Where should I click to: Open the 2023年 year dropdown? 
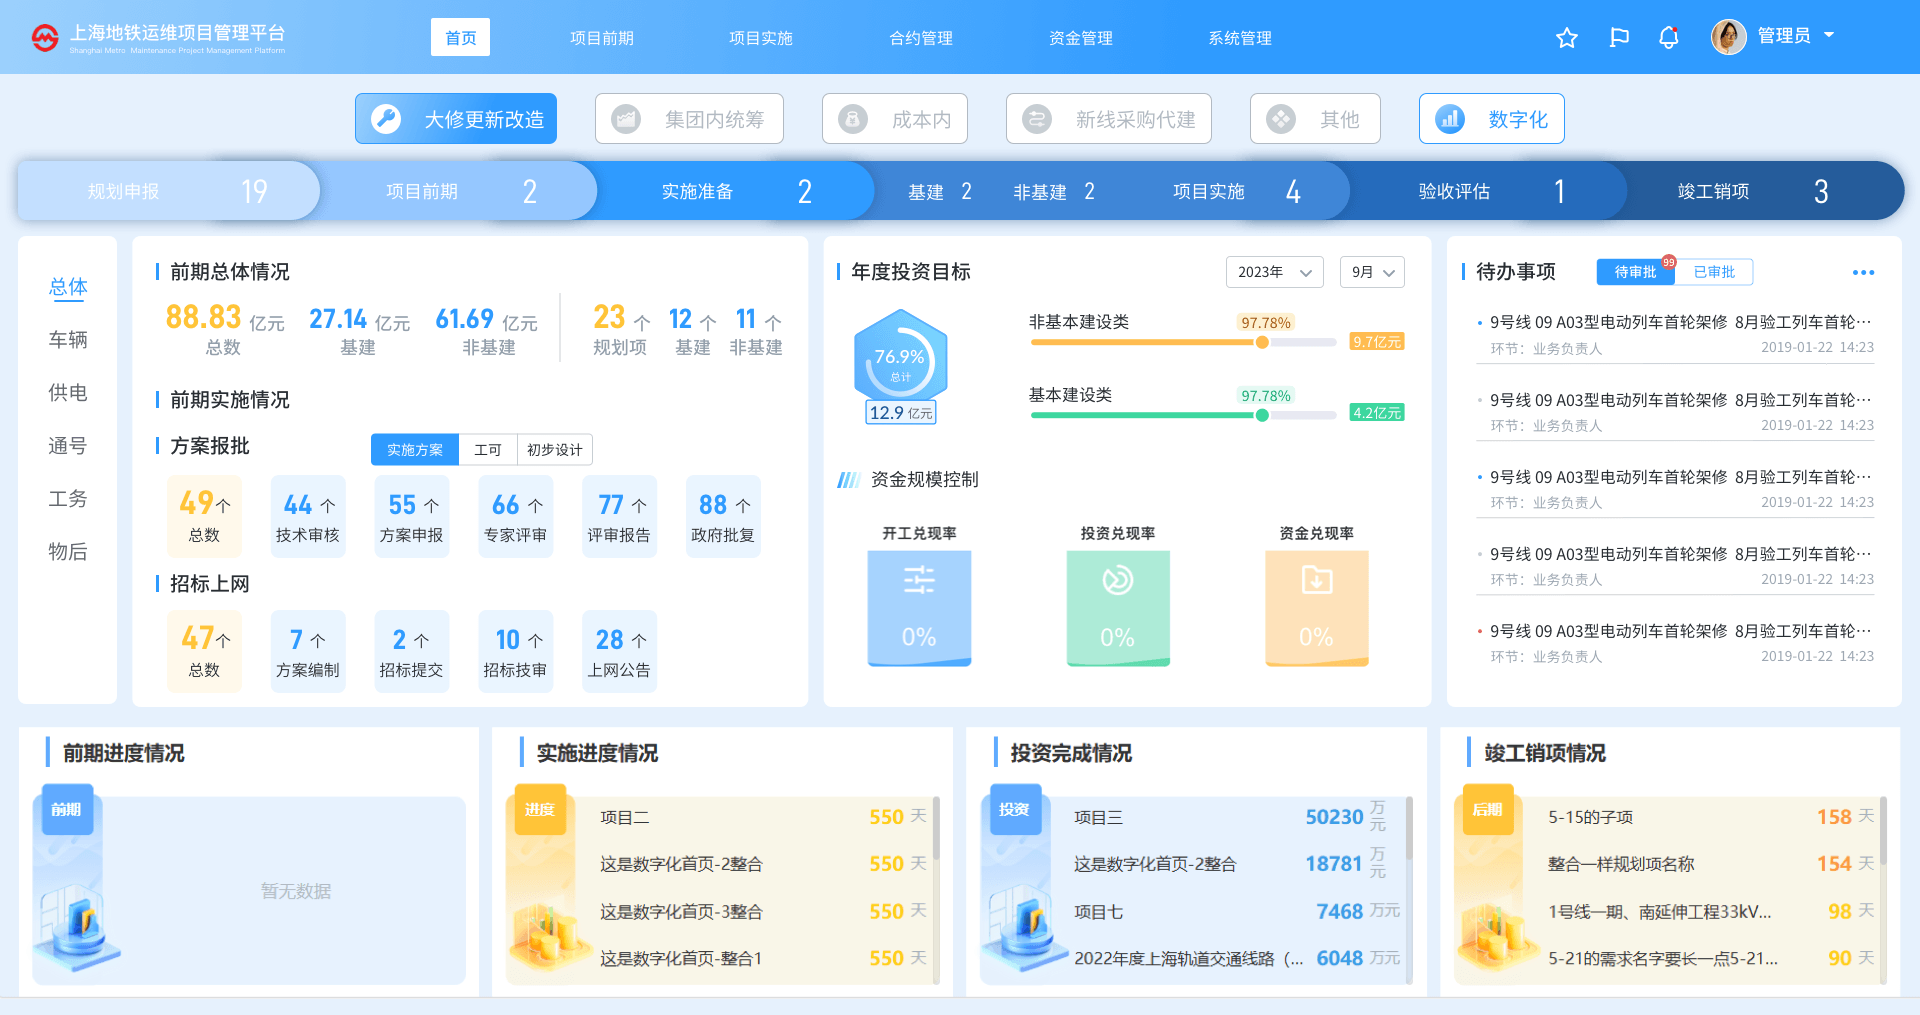coord(1275,272)
